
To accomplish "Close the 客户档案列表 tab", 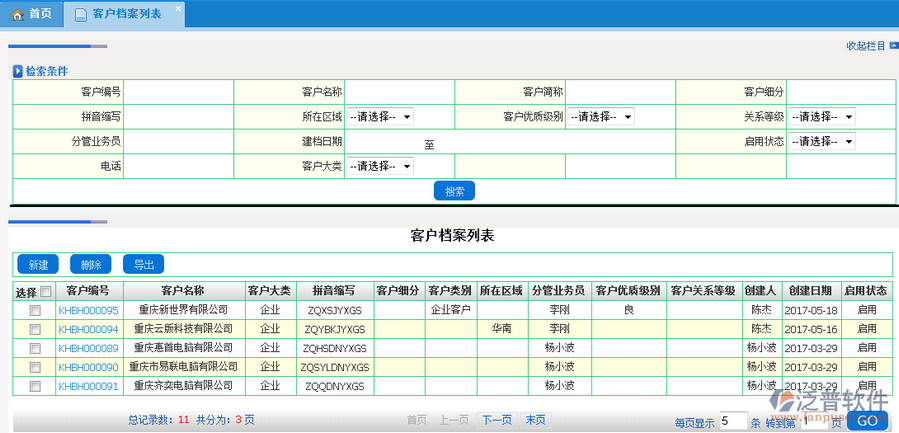I will pyautogui.click(x=177, y=9).
